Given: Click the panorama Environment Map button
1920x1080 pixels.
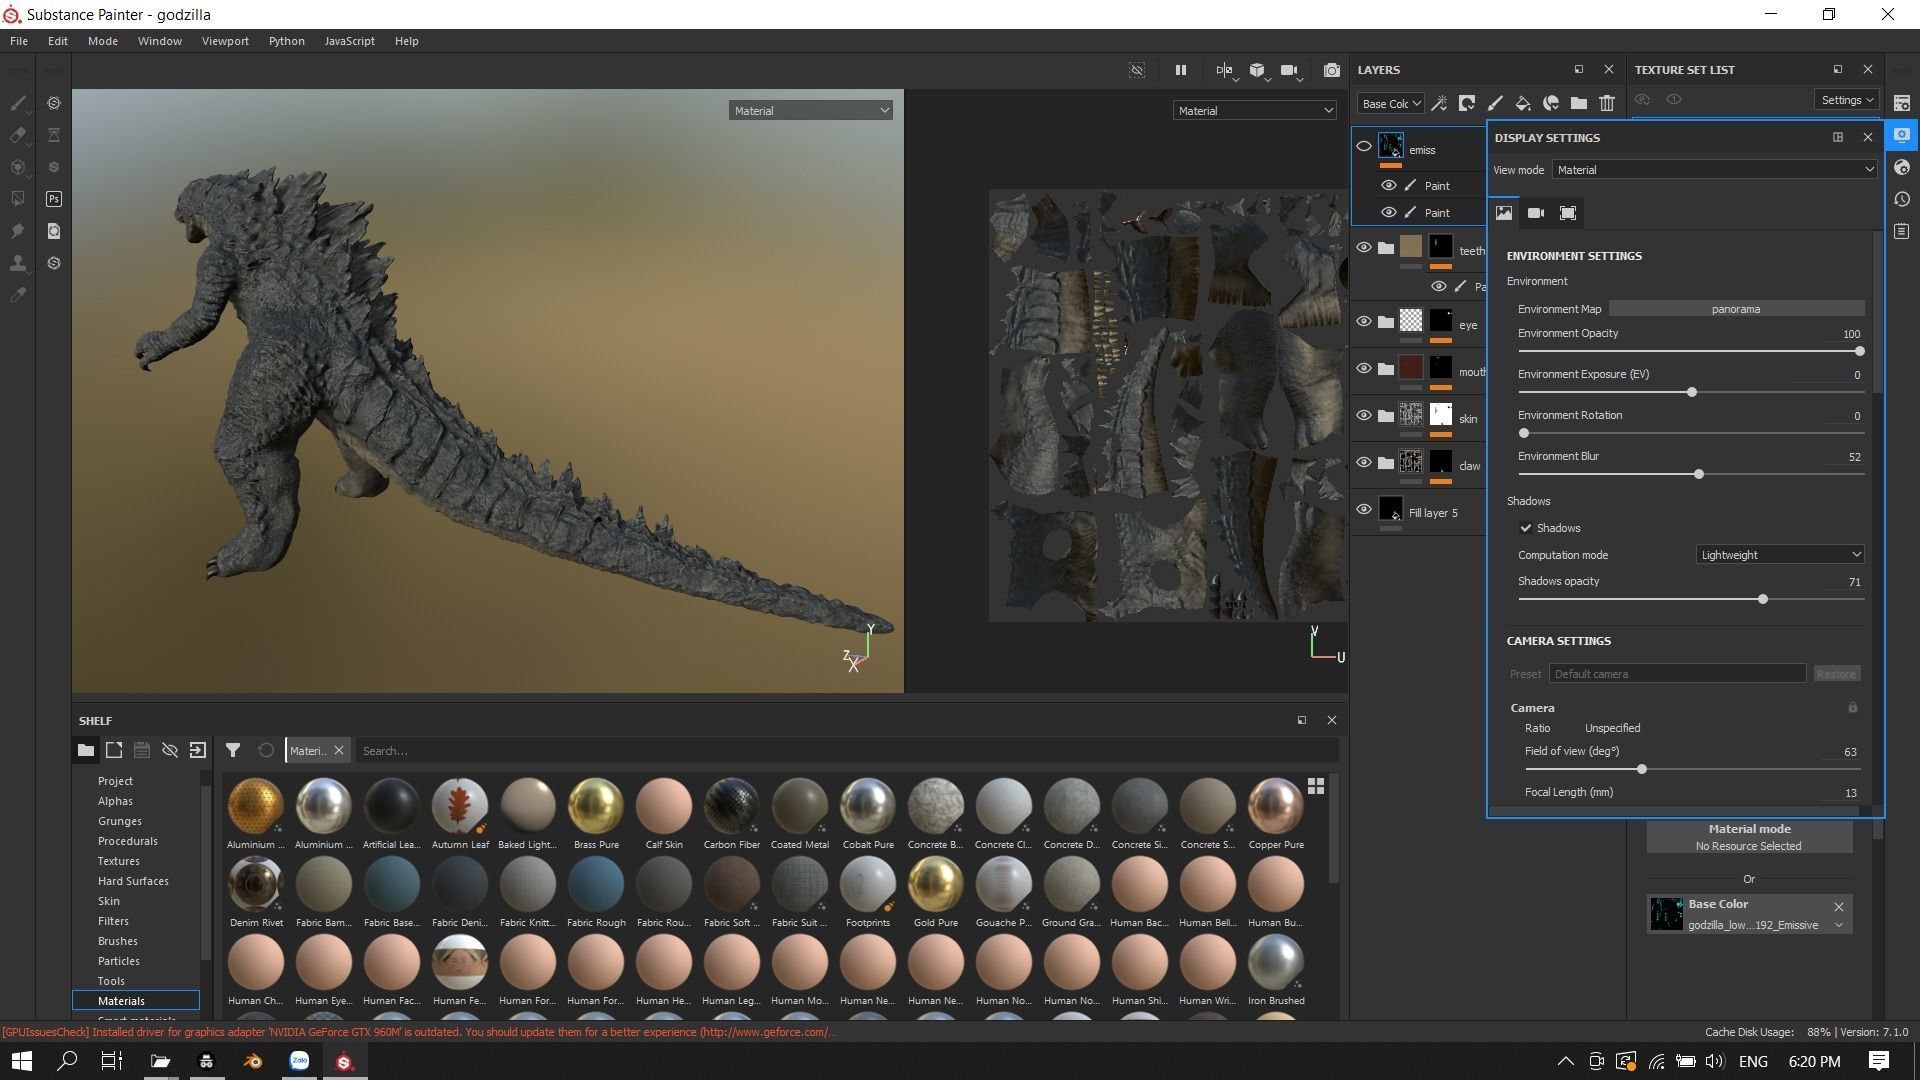Looking at the screenshot, I should click(x=1736, y=309).
